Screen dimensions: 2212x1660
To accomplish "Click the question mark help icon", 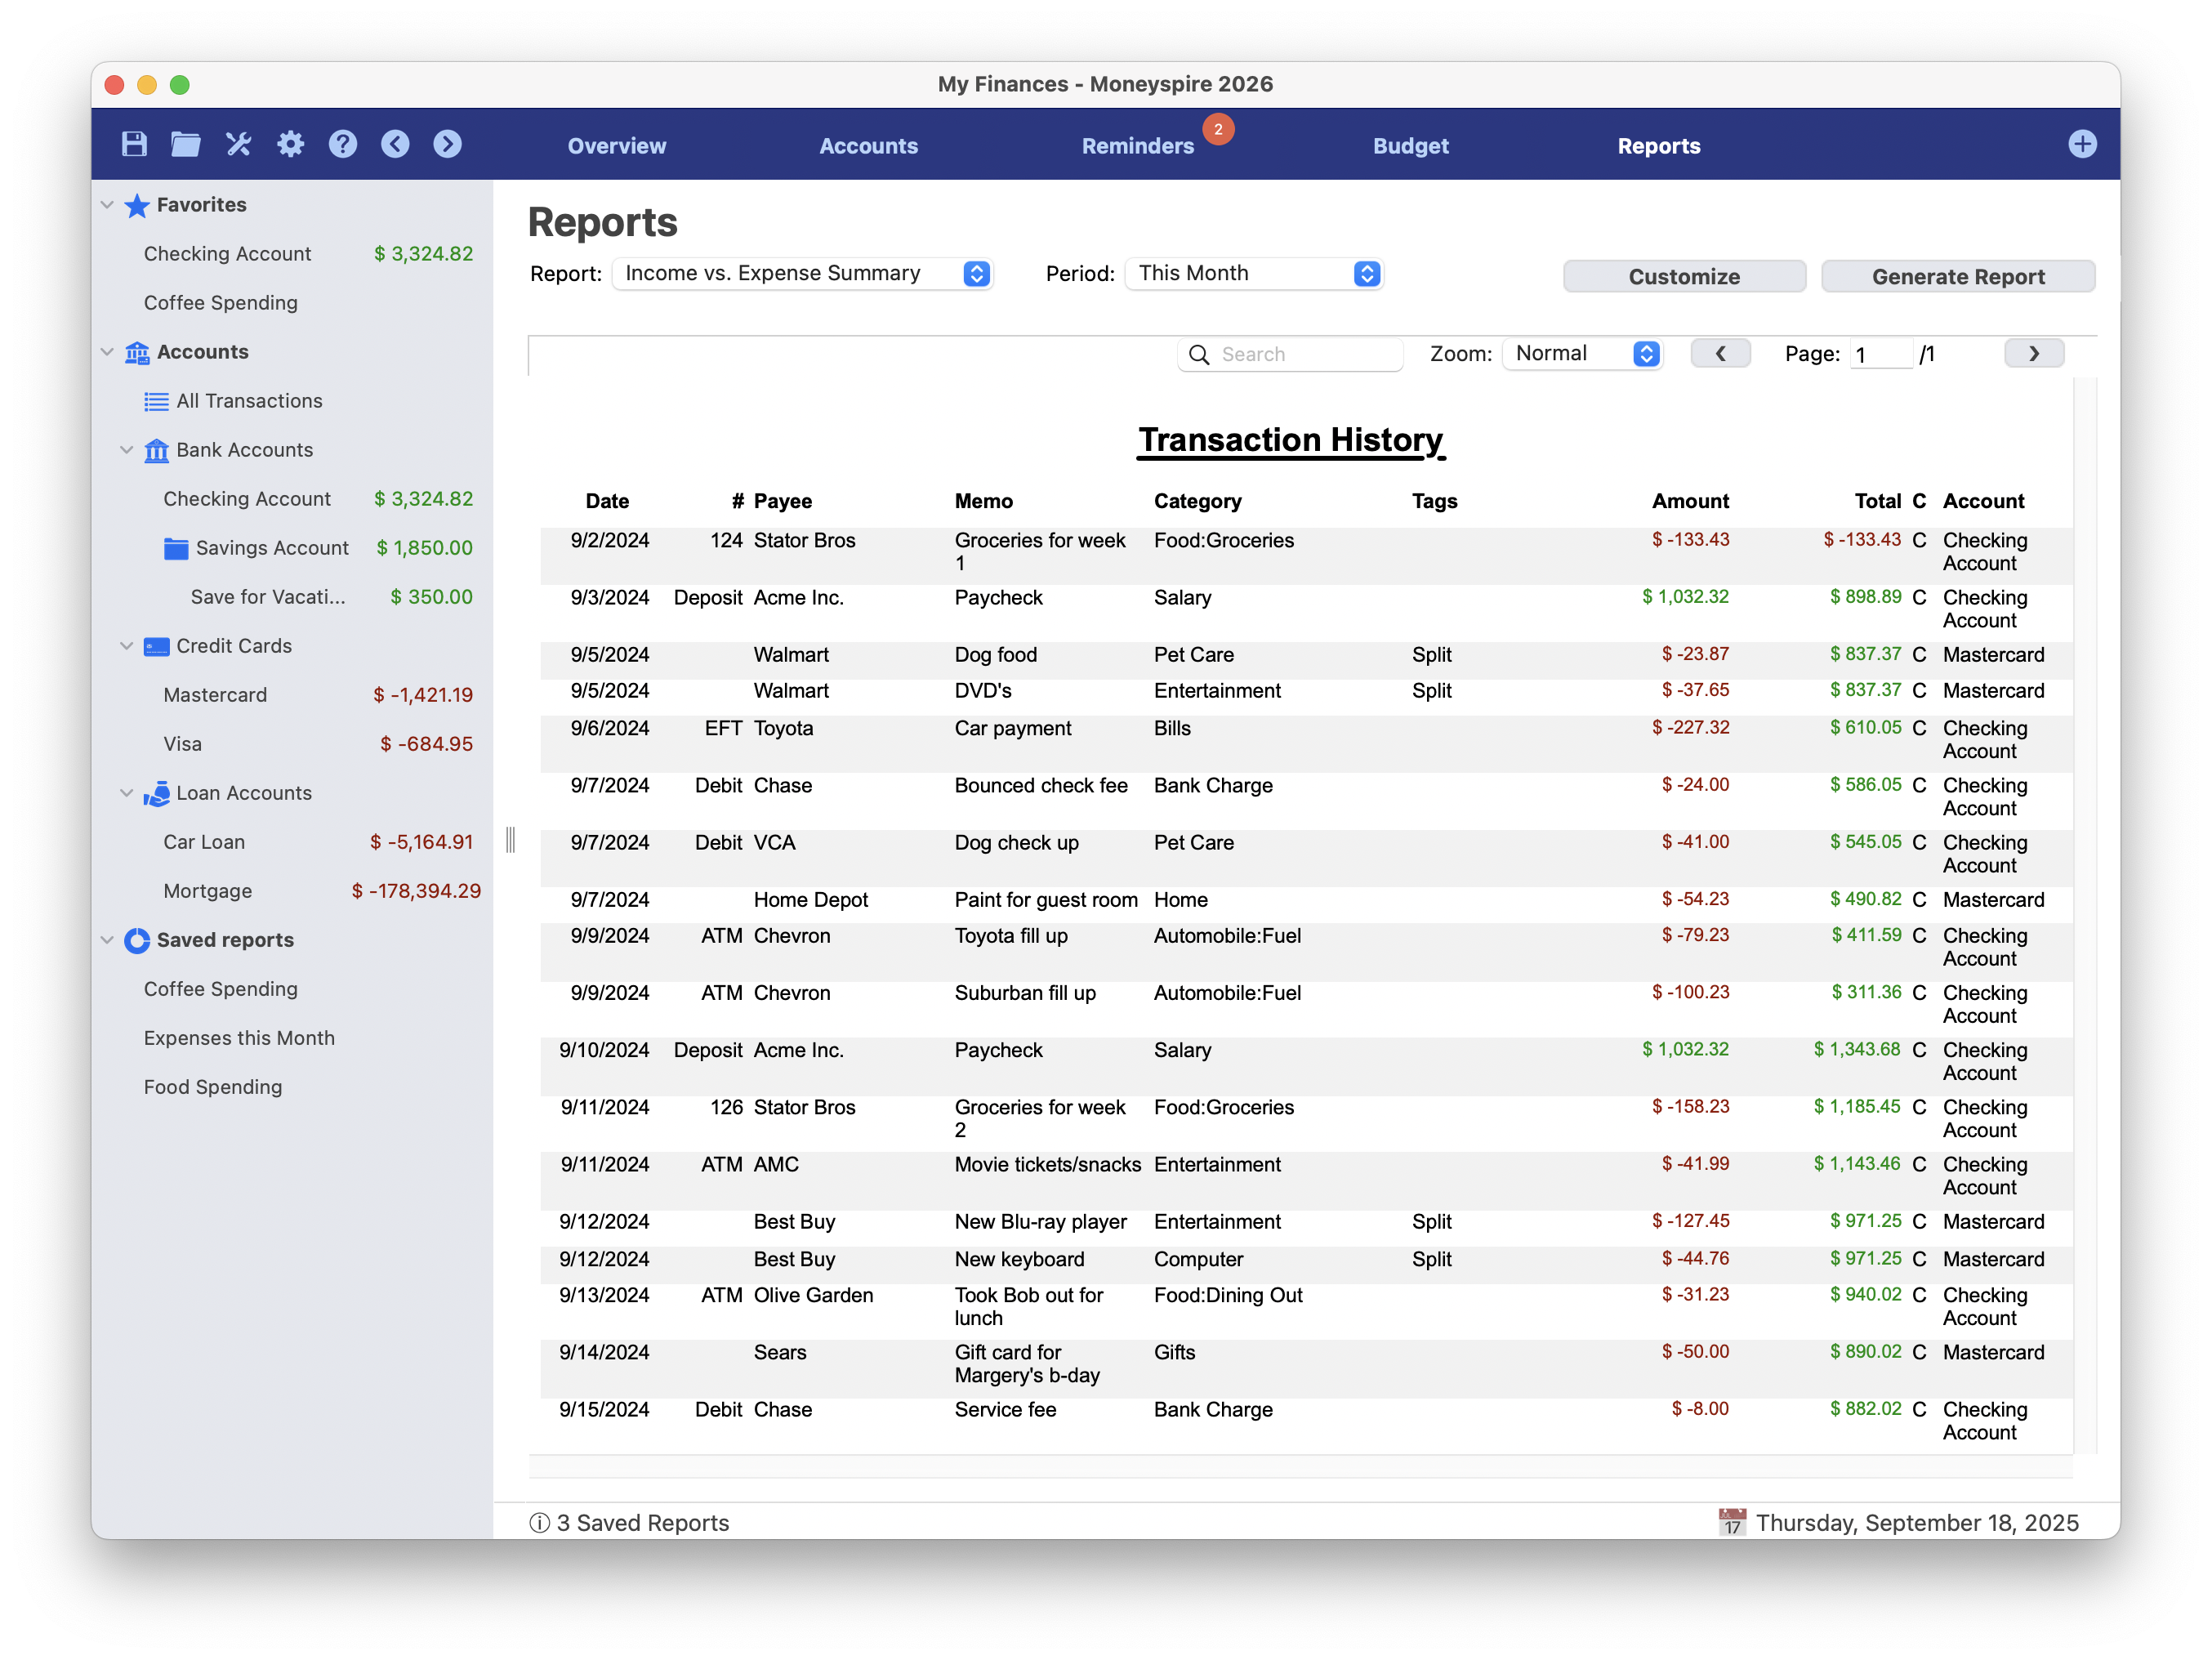I will pyautogui.click(x=343, y=144).
